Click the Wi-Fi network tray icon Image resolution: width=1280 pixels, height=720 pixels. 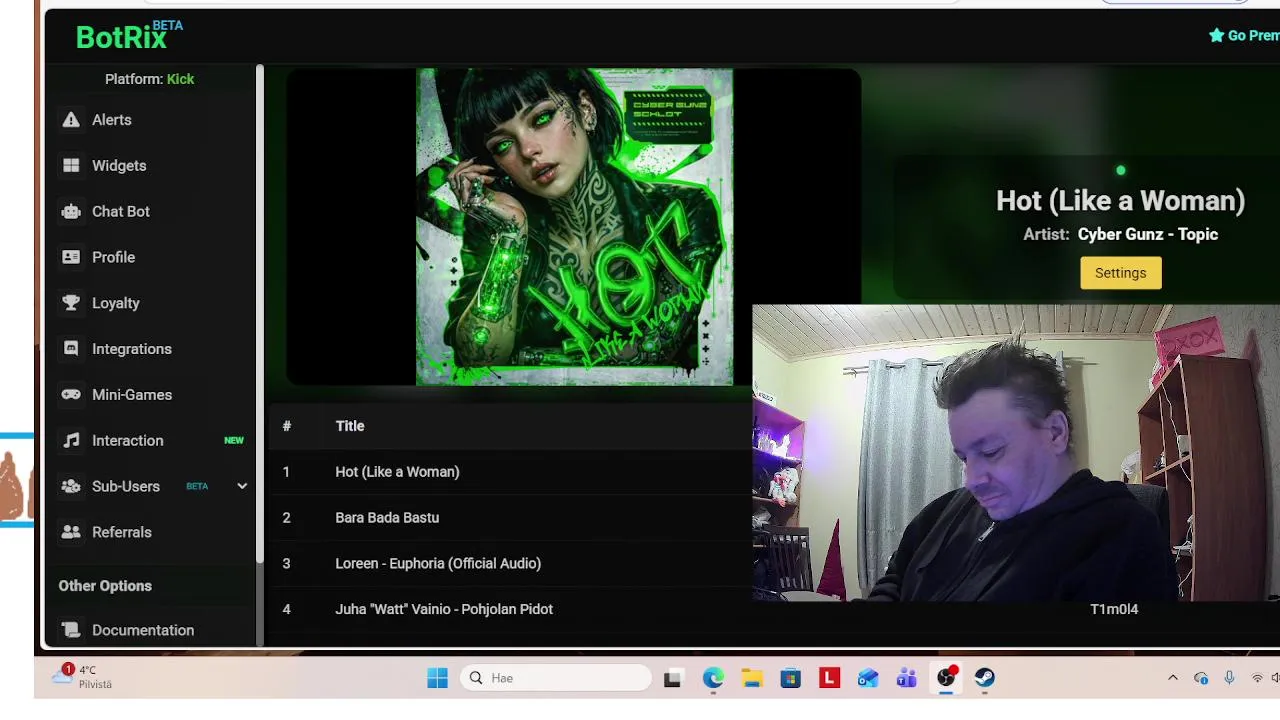point(1257,678)
